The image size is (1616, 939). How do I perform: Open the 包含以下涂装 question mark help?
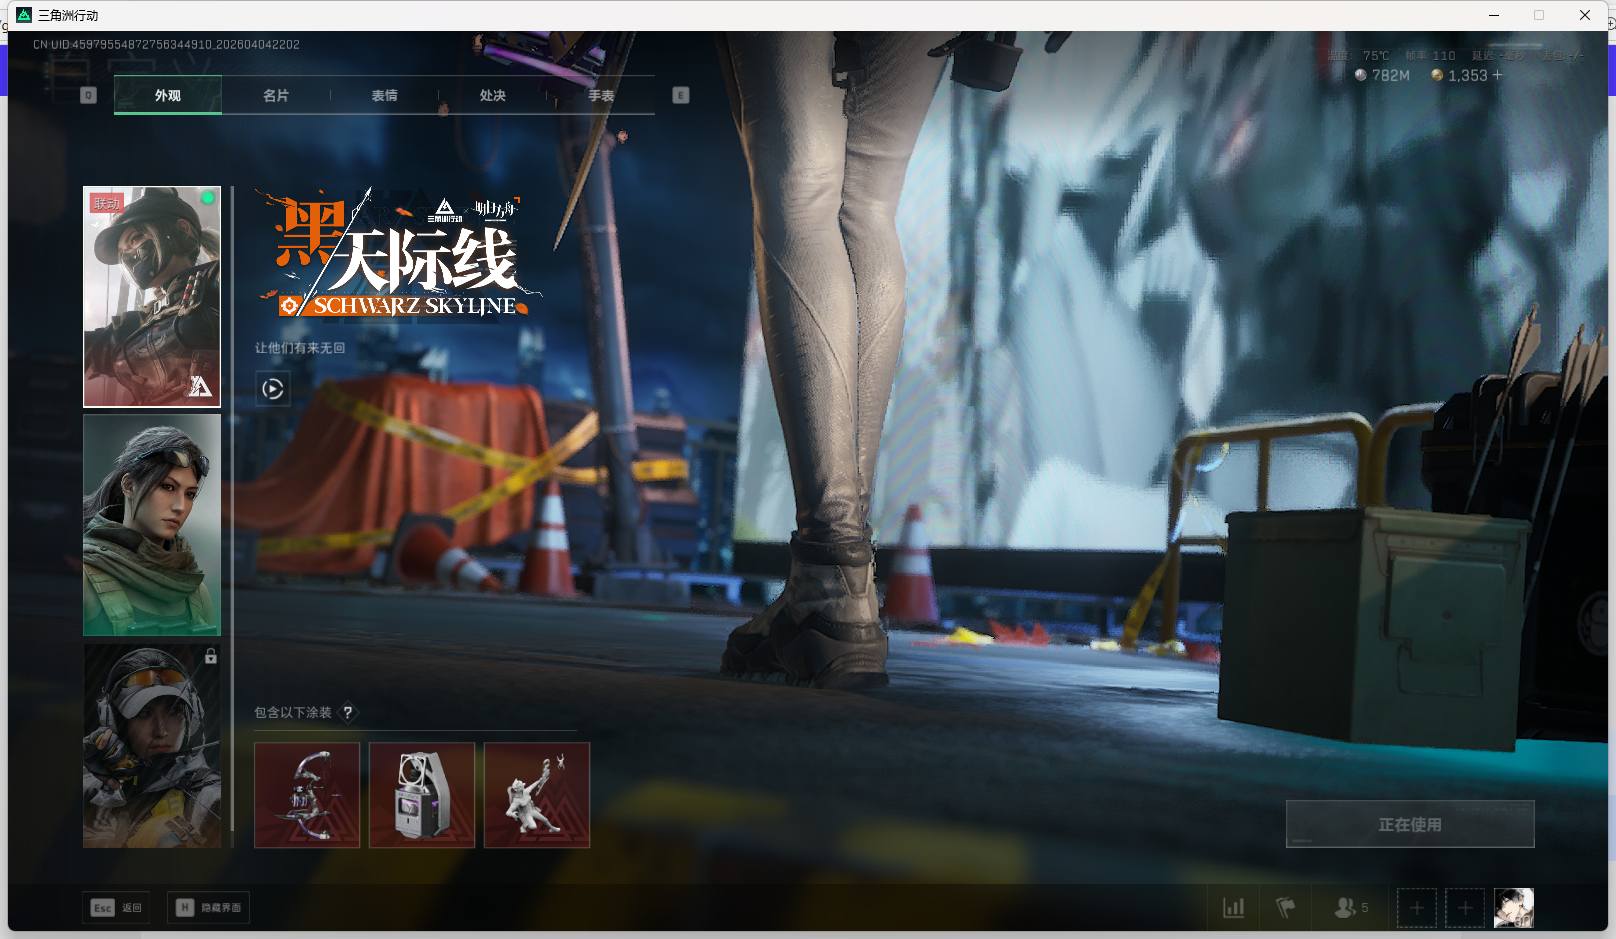[347, 712]
